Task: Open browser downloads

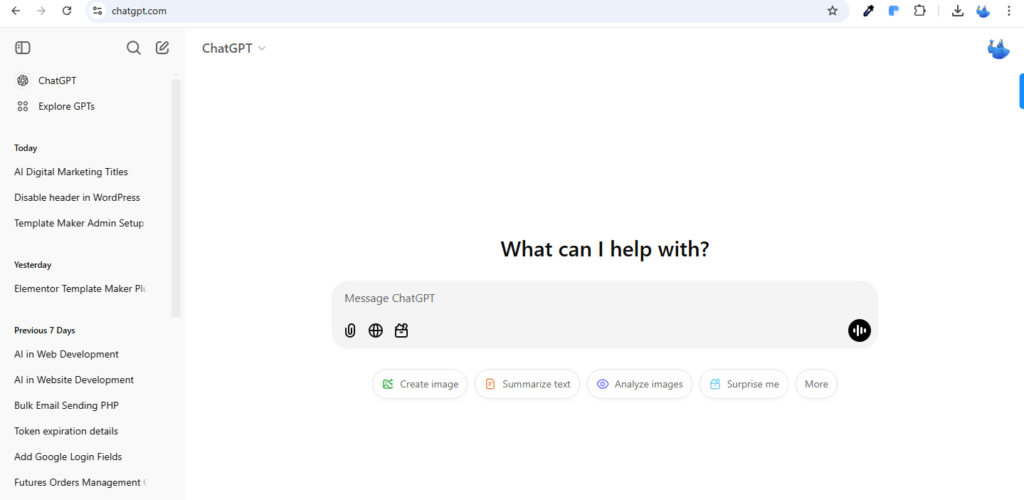Action: (957, 10)
